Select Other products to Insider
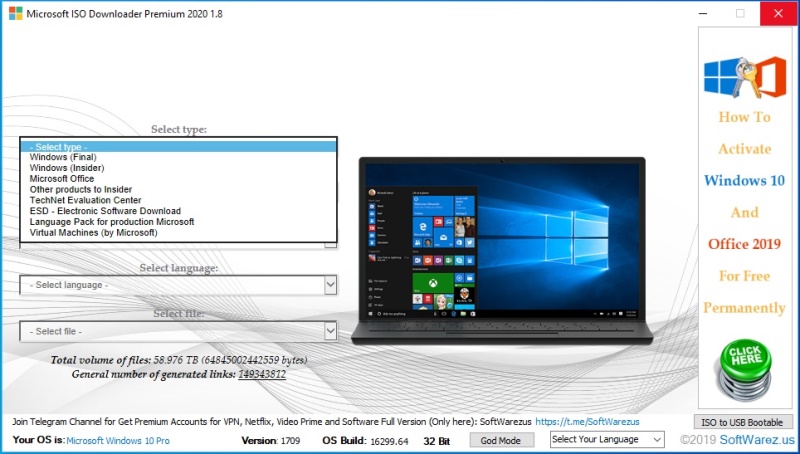This screenshot has height=454, width=800. coord(178,189)
